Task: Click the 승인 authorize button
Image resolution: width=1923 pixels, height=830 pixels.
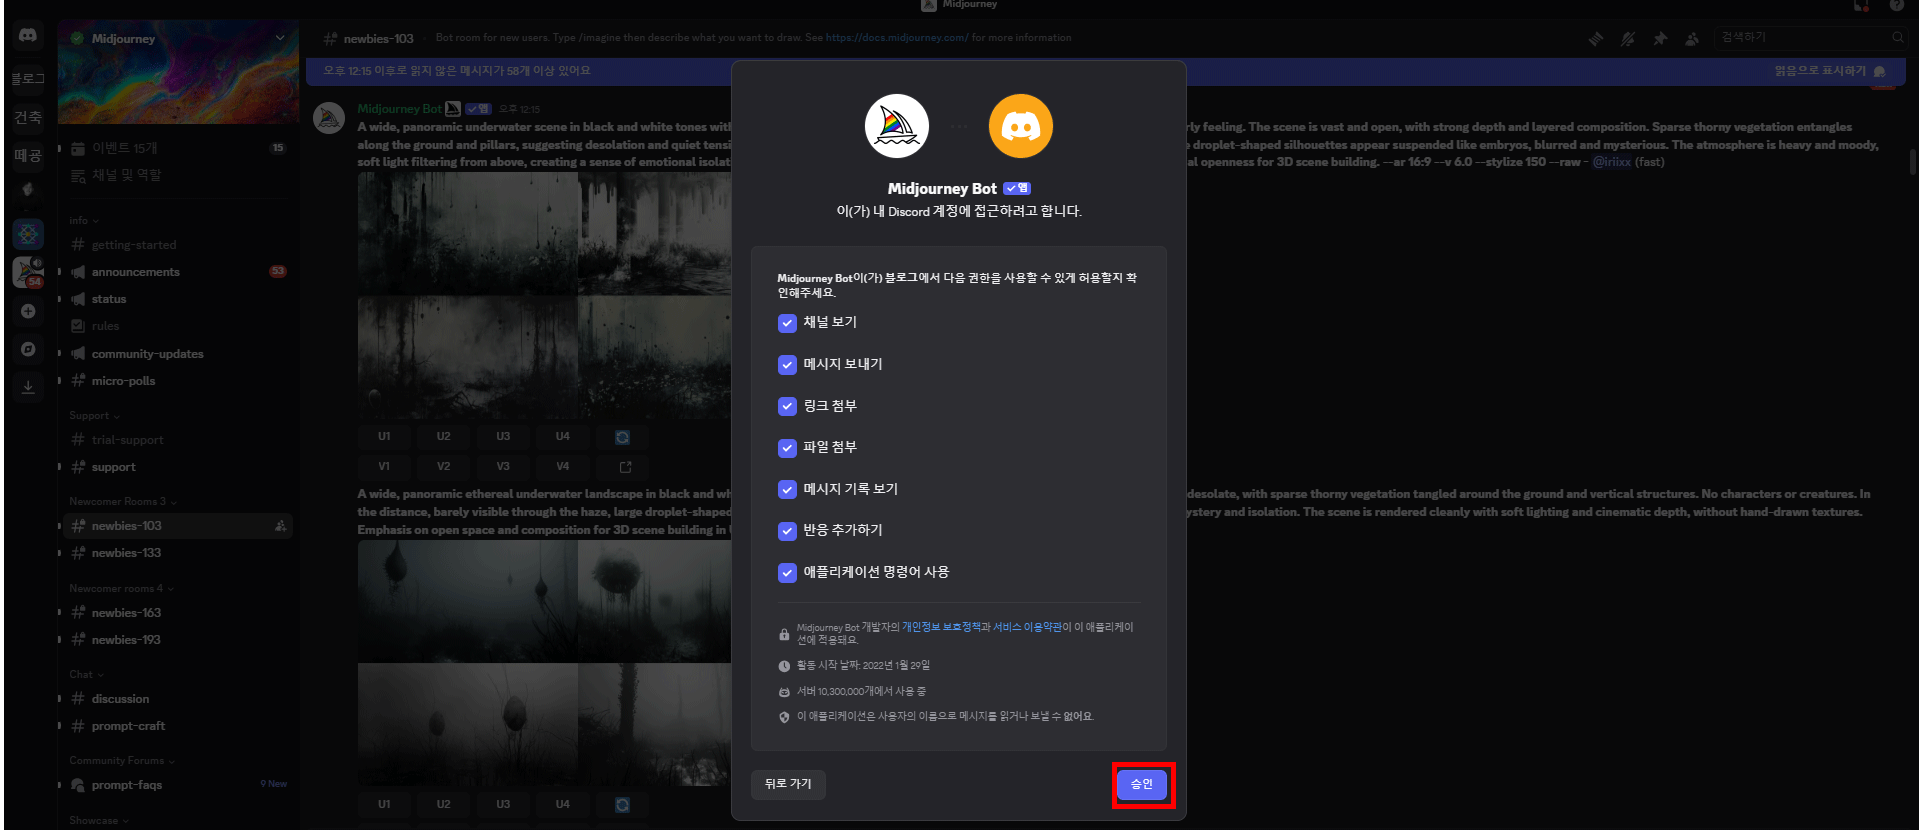Action: click(1141, 784)
